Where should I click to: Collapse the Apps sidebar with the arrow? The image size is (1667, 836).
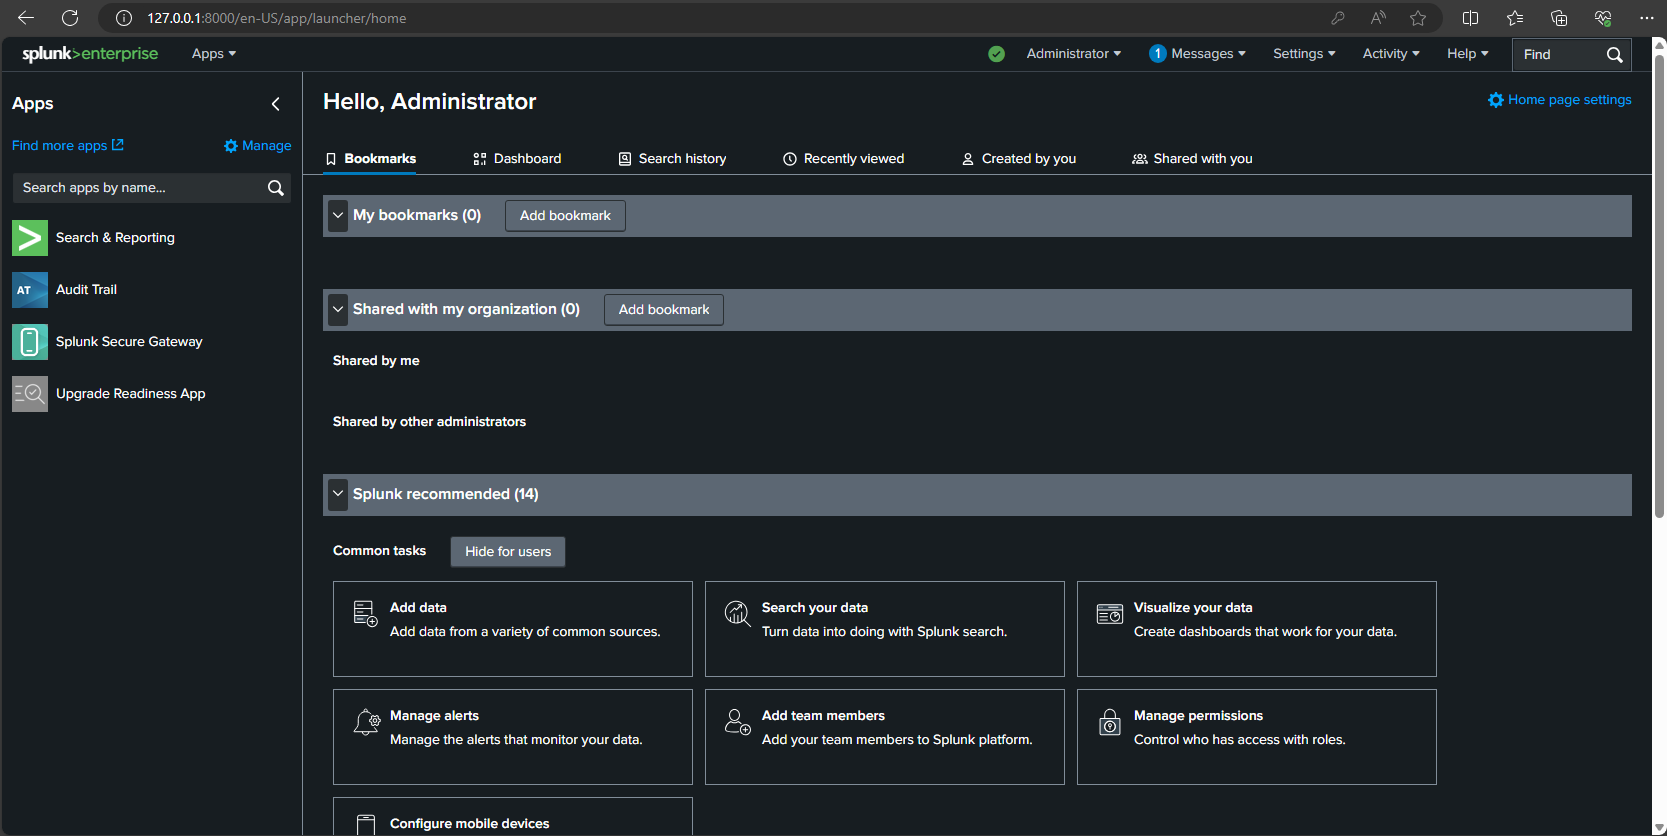click(276, 104)
